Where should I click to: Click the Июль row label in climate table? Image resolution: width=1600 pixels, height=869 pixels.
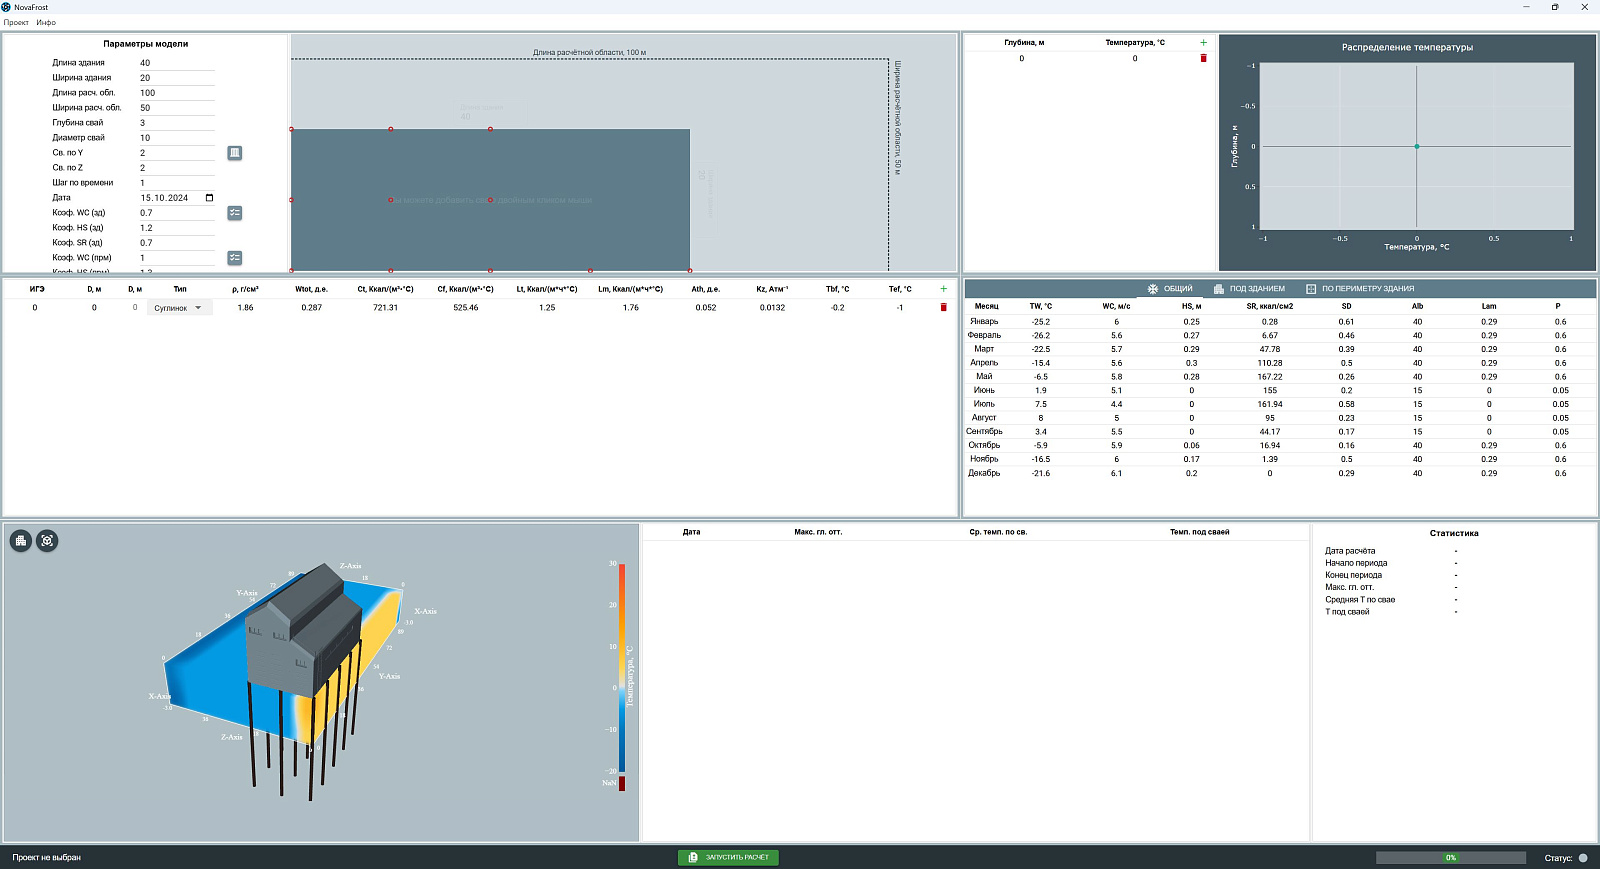click(x=984, y=404)
